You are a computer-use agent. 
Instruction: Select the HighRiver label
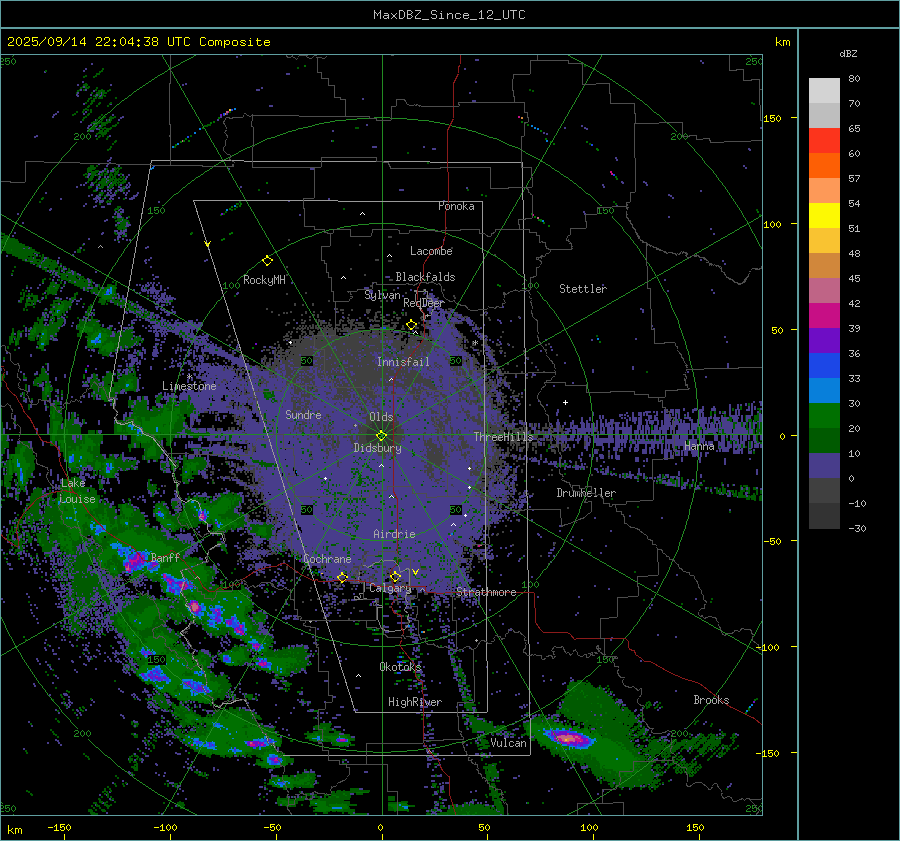coord(415,702)
